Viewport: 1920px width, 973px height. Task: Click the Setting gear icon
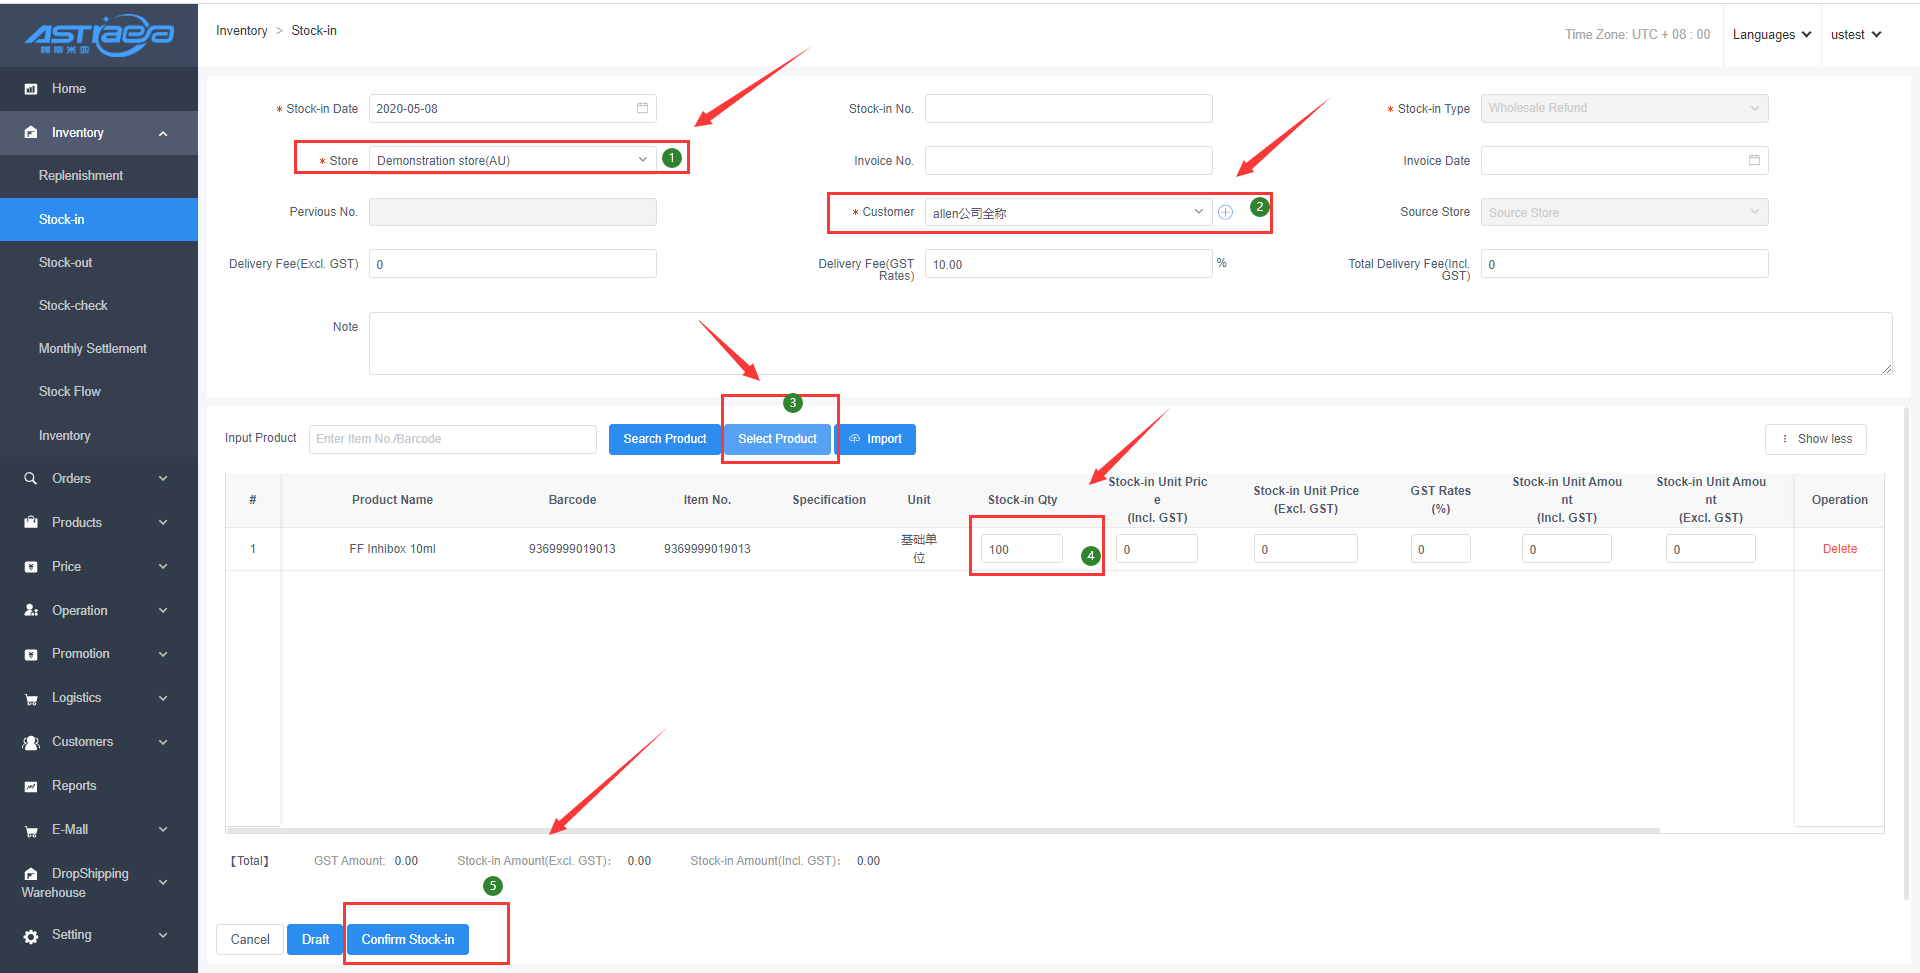coord(31,936)
